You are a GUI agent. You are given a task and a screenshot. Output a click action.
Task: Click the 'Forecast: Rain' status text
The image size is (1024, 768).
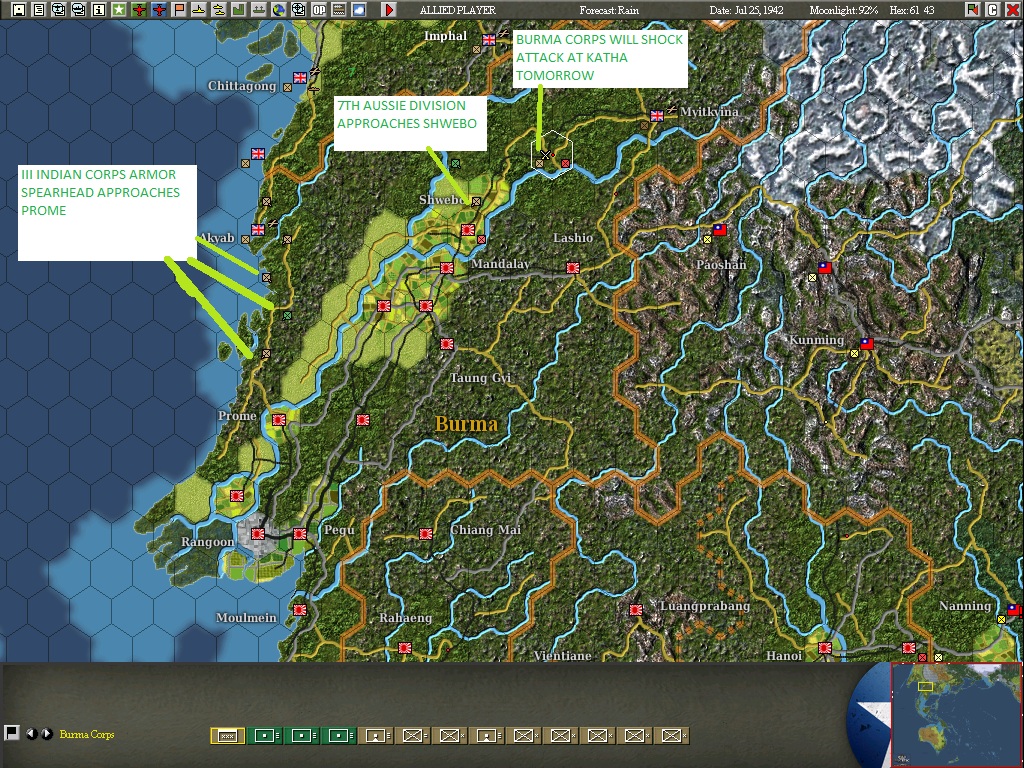(x=609, y=10)
